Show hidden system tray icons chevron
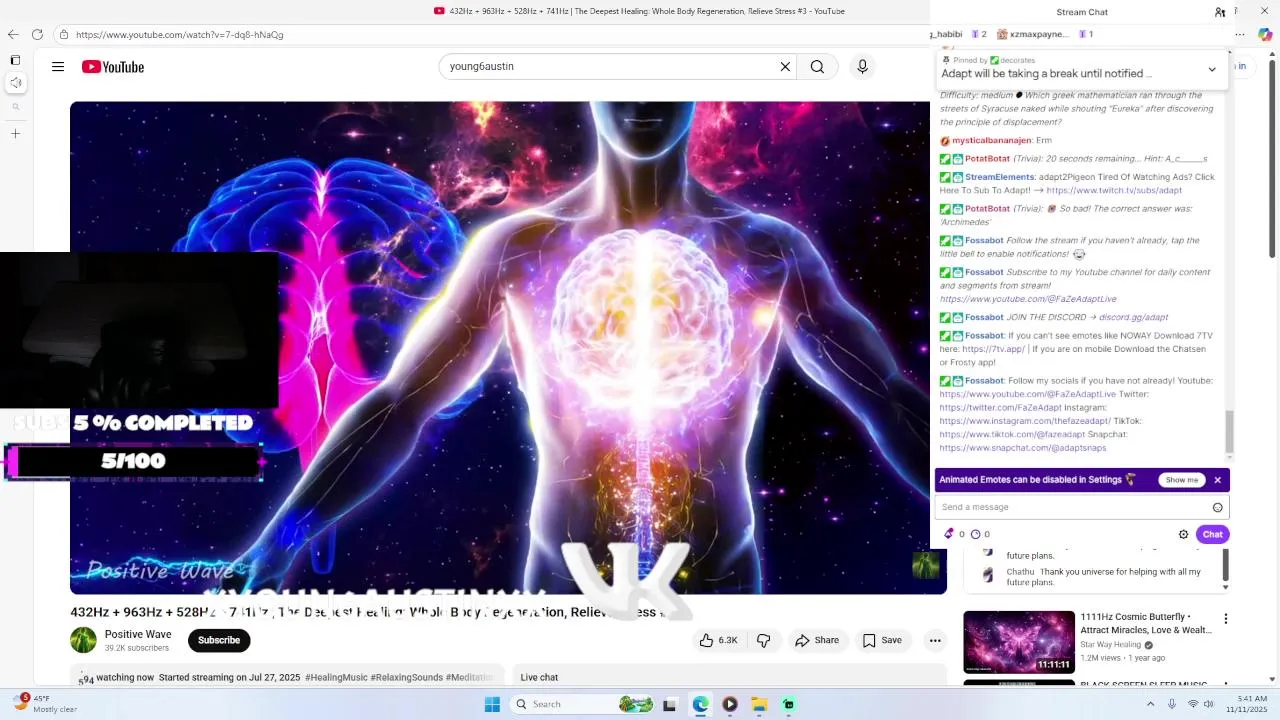The image size is (1280, 720). (1150, 704)
